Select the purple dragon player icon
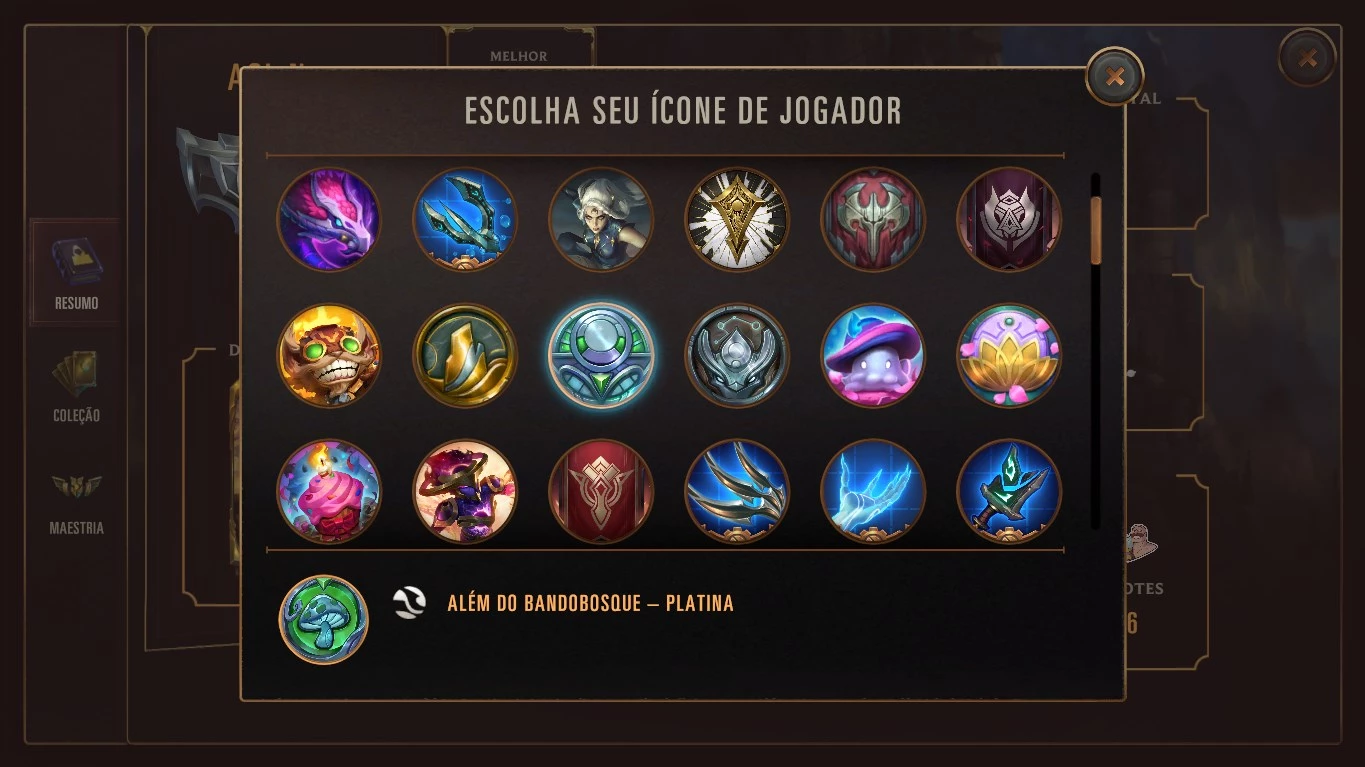 (329, 219)
